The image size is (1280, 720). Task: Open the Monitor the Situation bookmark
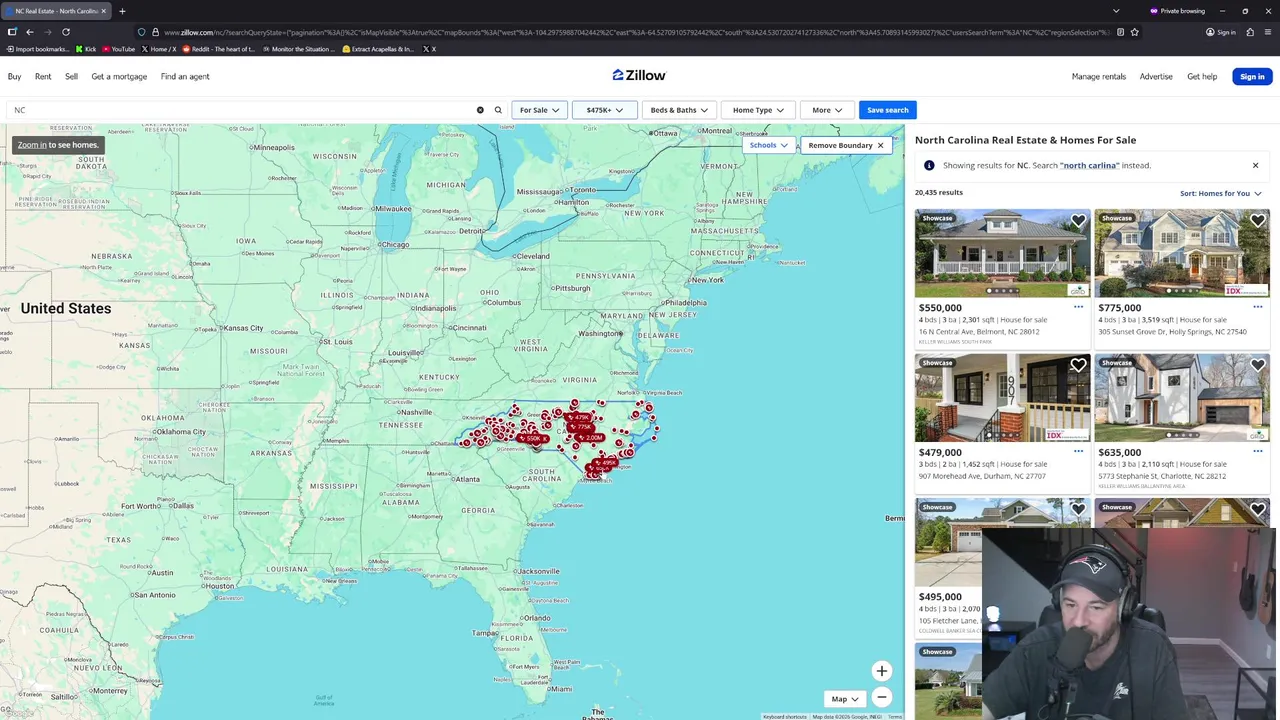pyautogui.click(x=298, y=49)
